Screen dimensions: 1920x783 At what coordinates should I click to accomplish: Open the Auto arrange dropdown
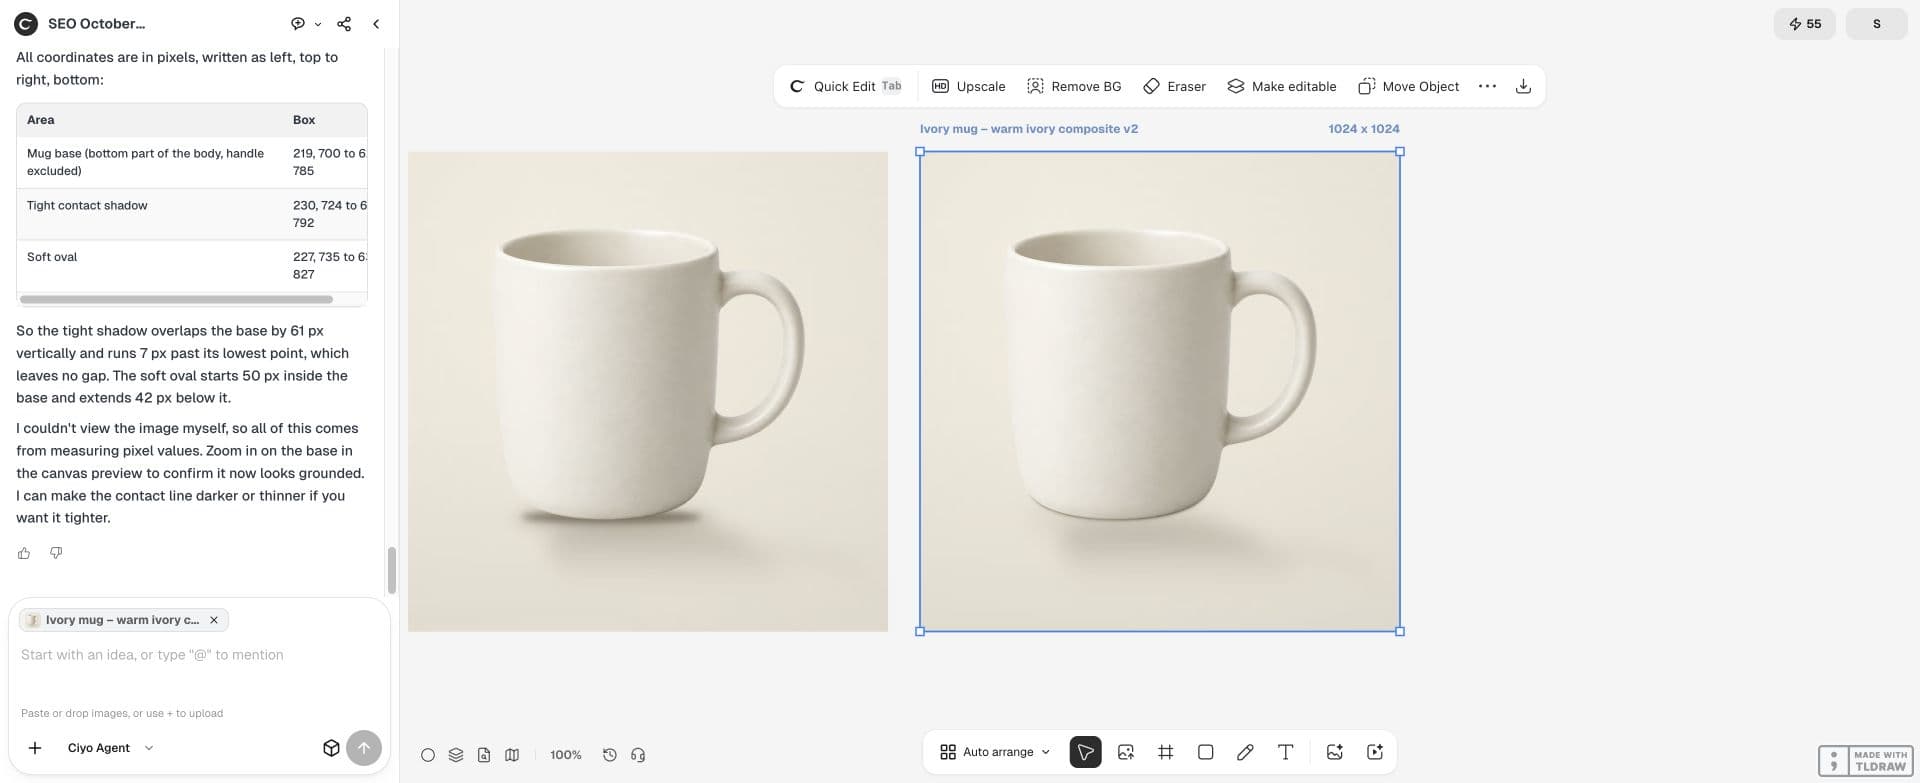click(995, 752)
